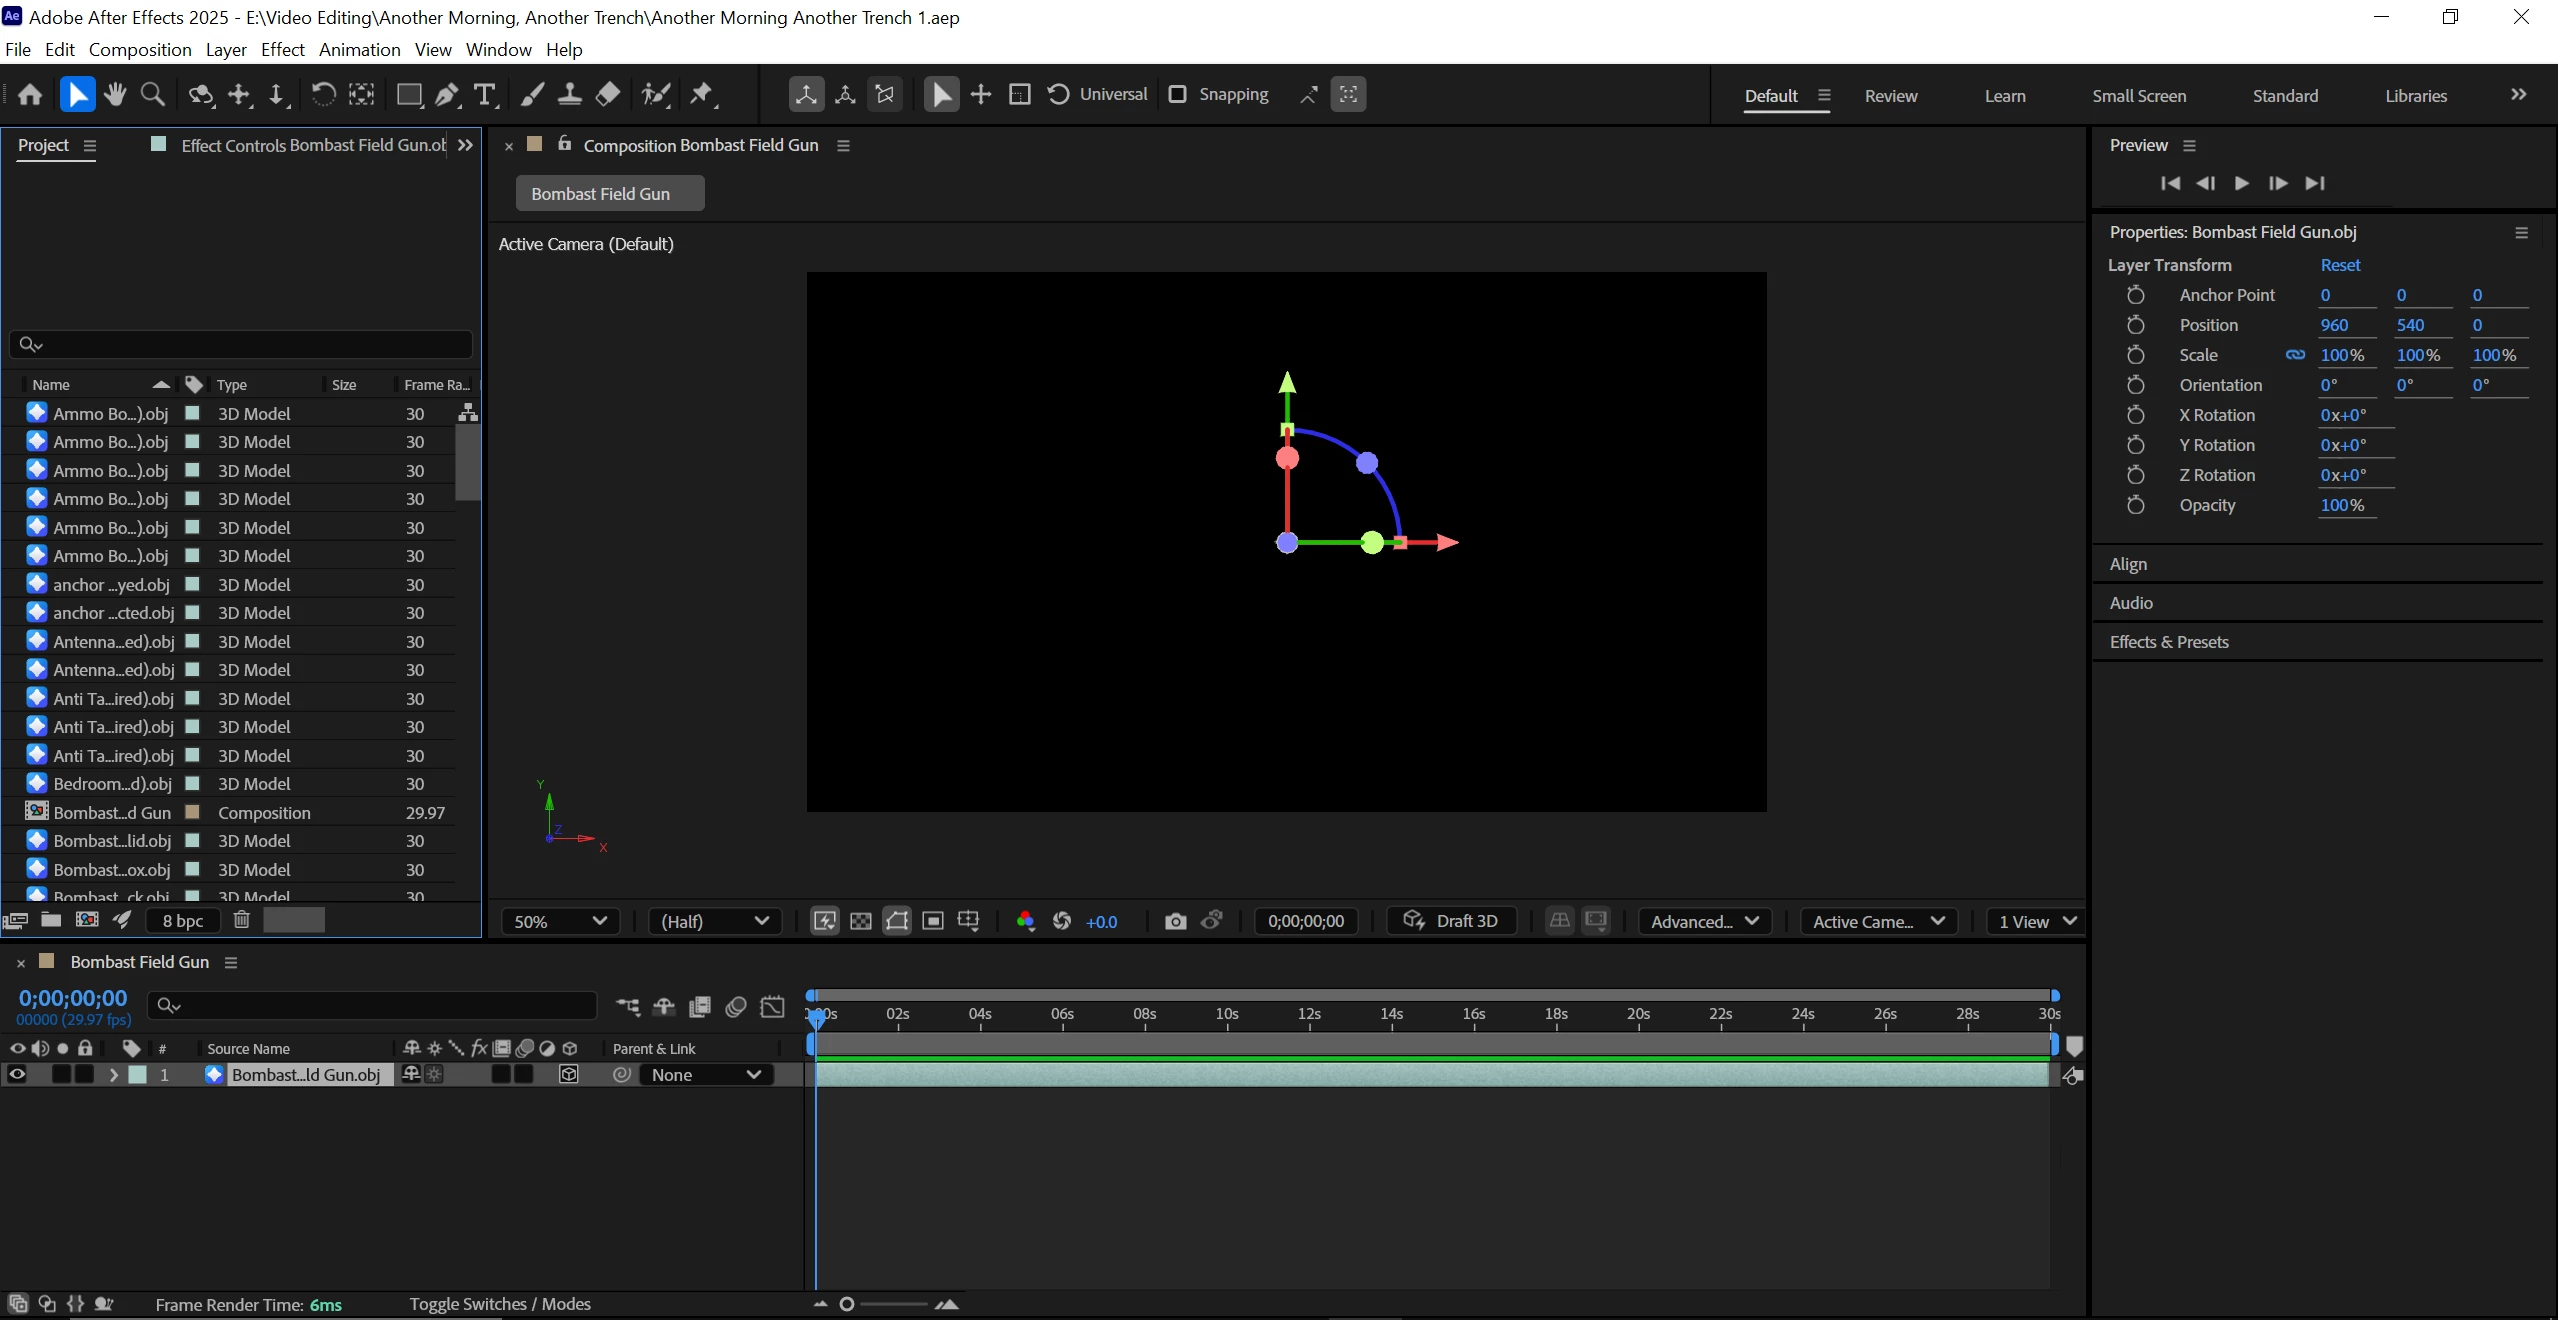Expand layer 1 properties in the timeline
The width and height of the screenshot is (2558, 1320).
113,1074
